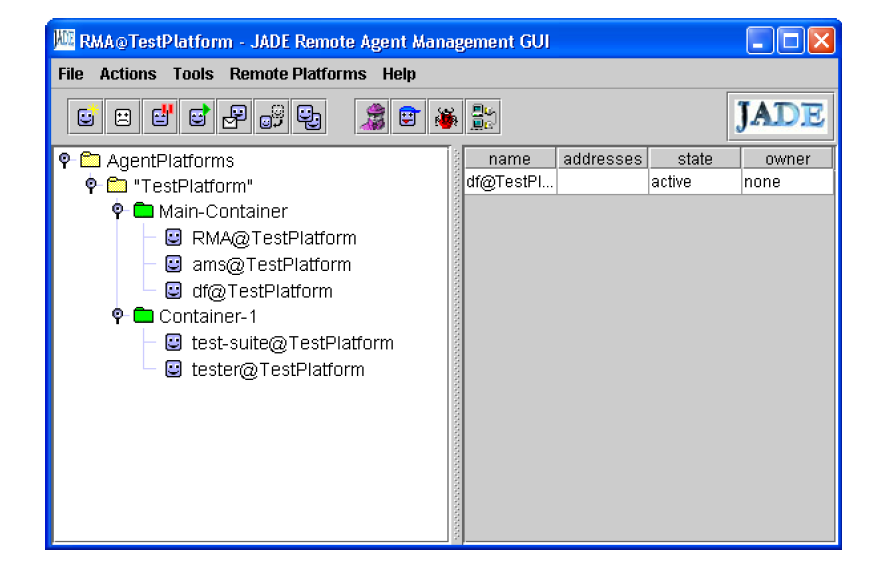Open the Remote Platforms menu
Image resolution: width=876 pixels, height=581 pixels.
pos(298,74)
